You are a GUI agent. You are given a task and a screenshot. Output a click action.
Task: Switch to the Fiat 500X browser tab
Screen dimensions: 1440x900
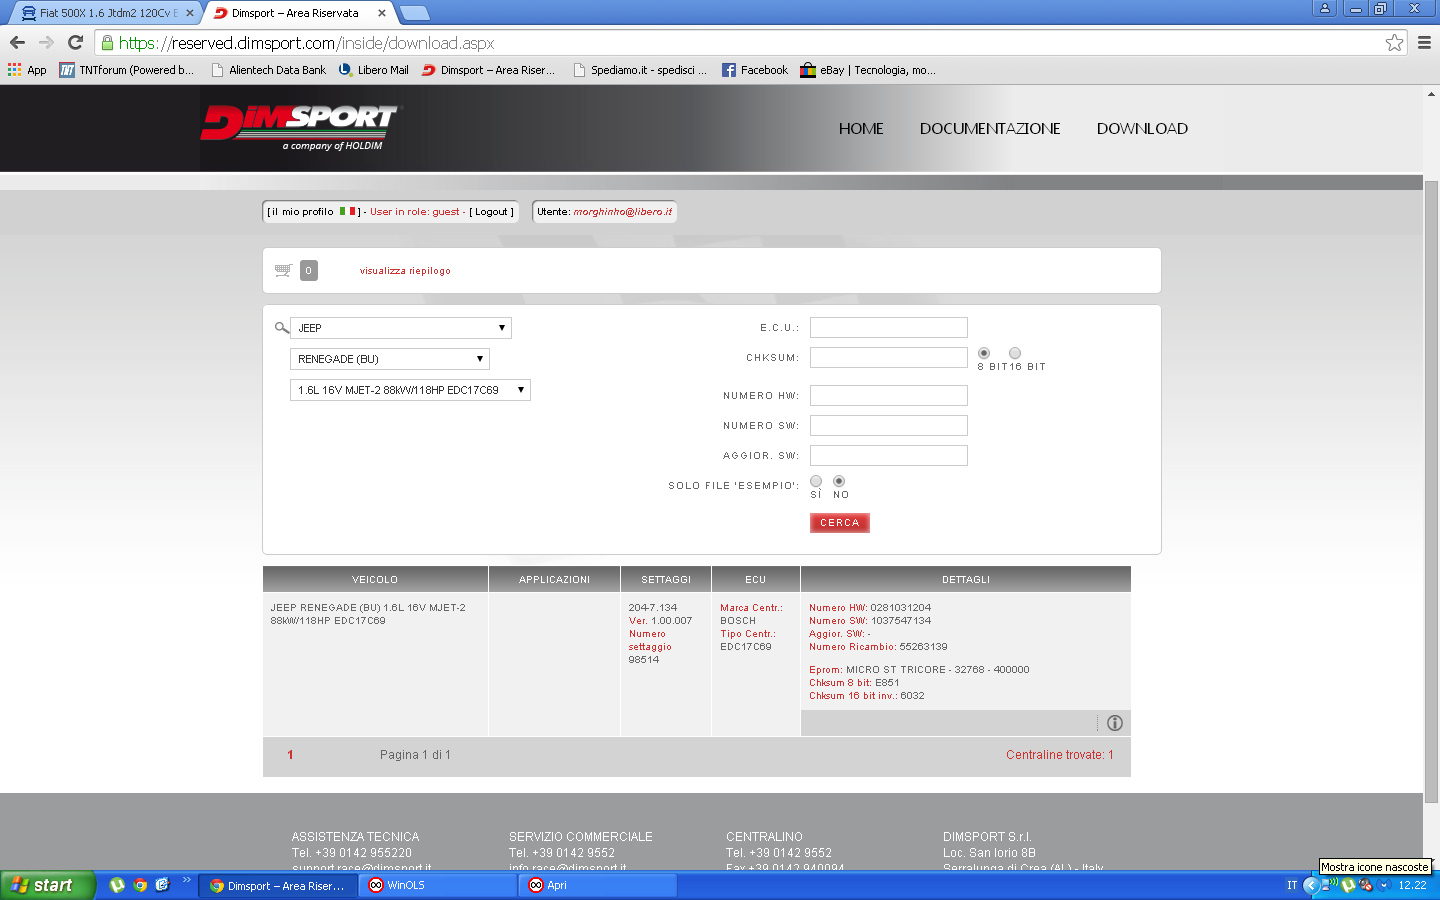coord(105,13)
